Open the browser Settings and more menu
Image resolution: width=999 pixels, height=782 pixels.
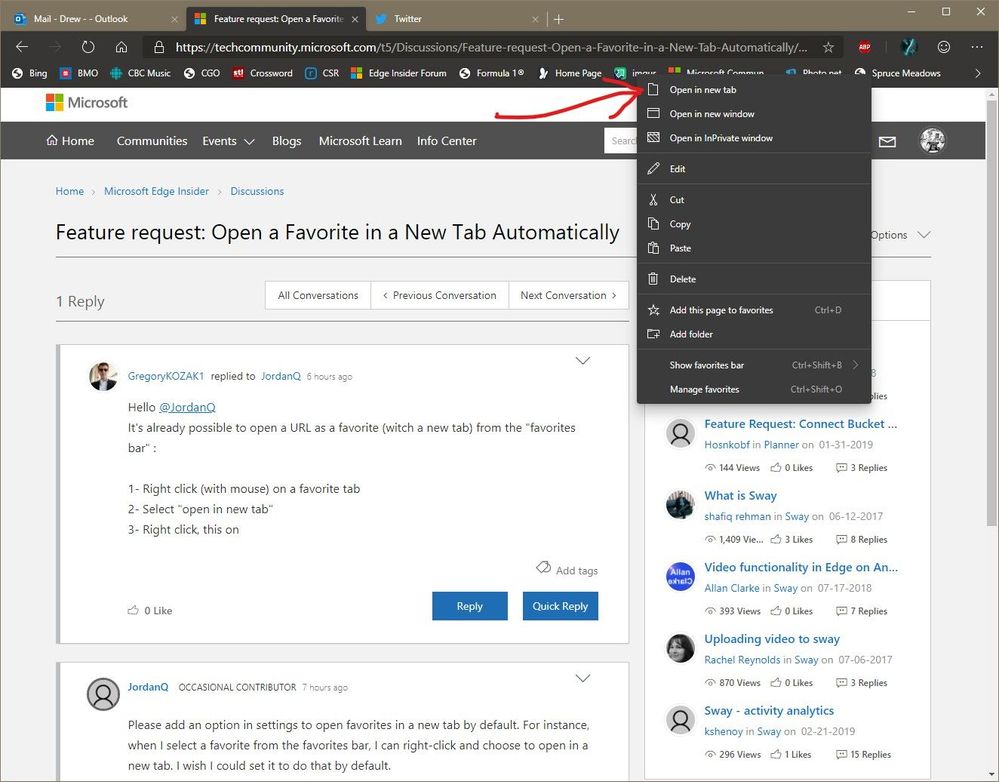tap(977, 47)
